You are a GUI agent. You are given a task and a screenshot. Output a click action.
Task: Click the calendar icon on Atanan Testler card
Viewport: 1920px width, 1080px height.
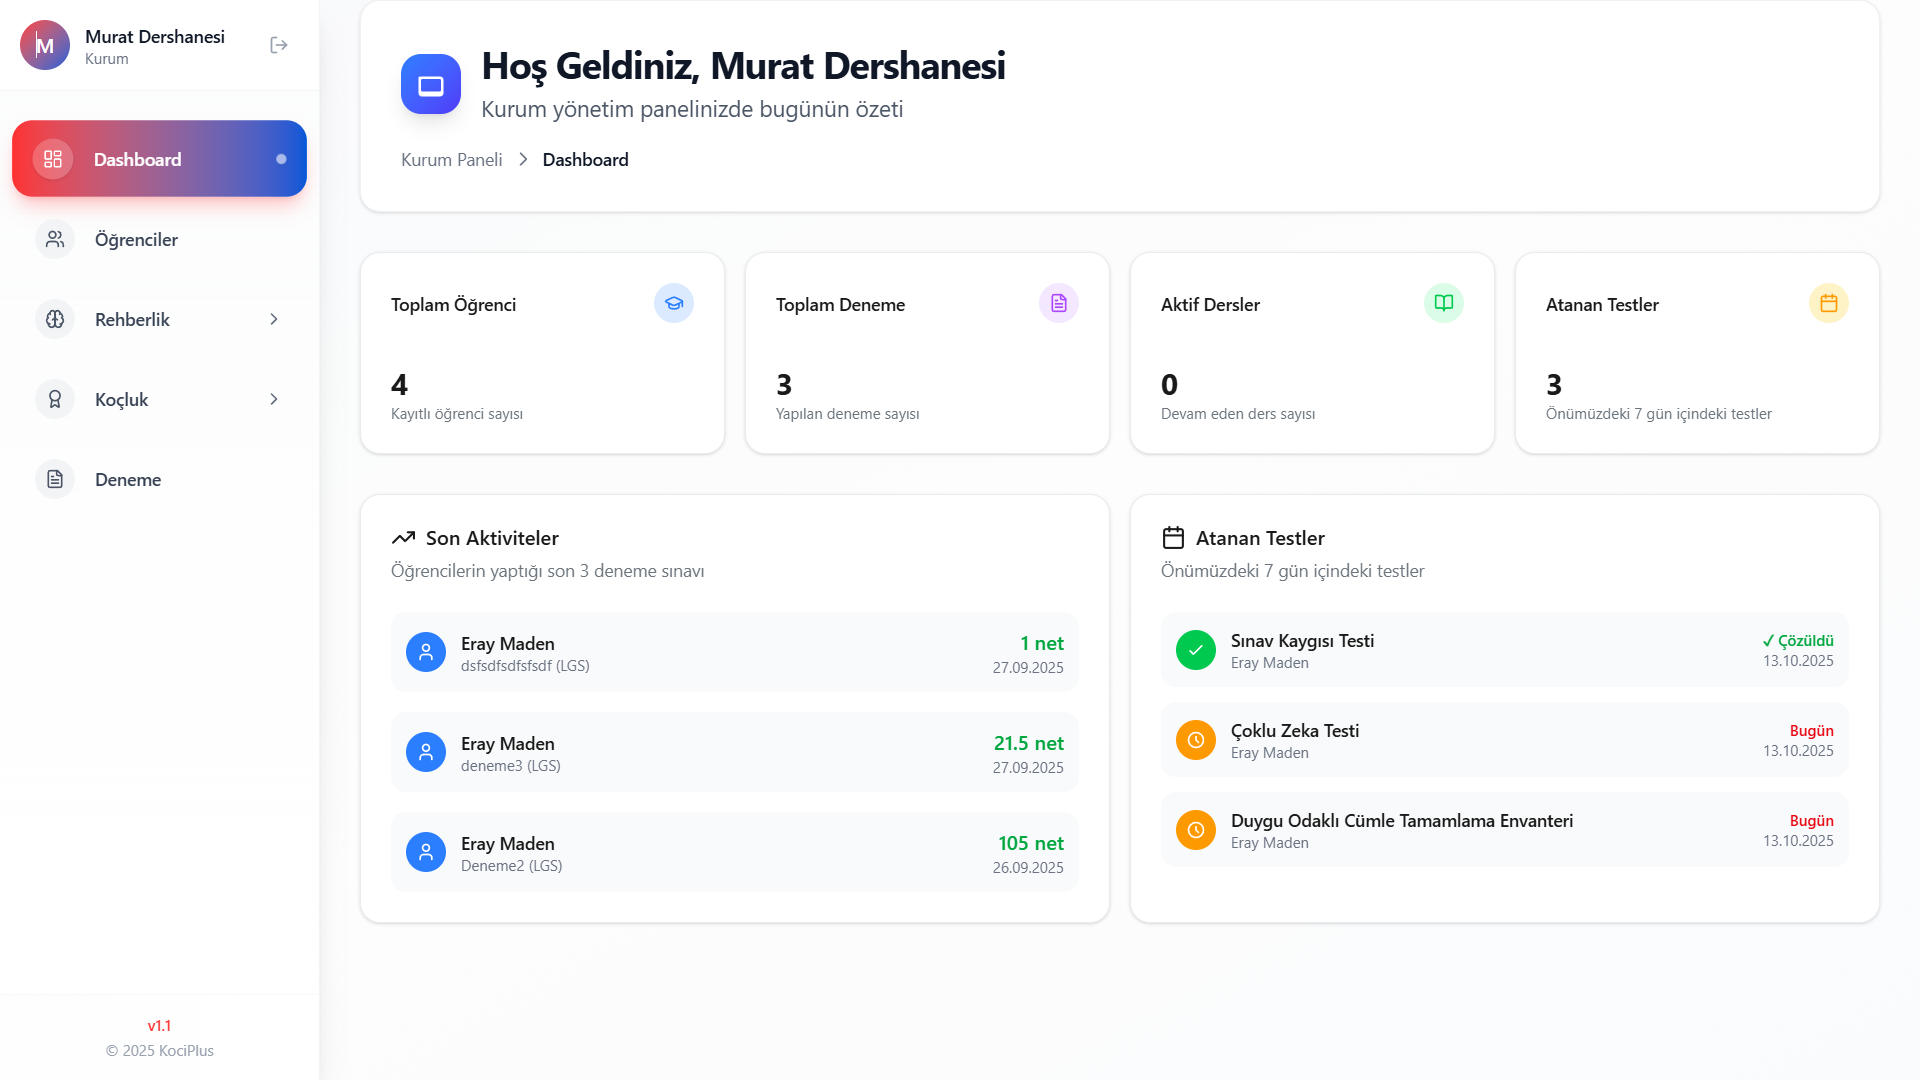coord(1828,303)
